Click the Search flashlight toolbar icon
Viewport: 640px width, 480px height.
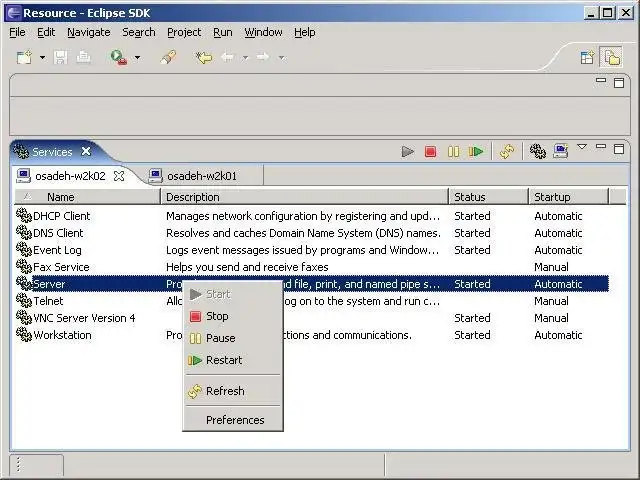(x=168, y=57)
